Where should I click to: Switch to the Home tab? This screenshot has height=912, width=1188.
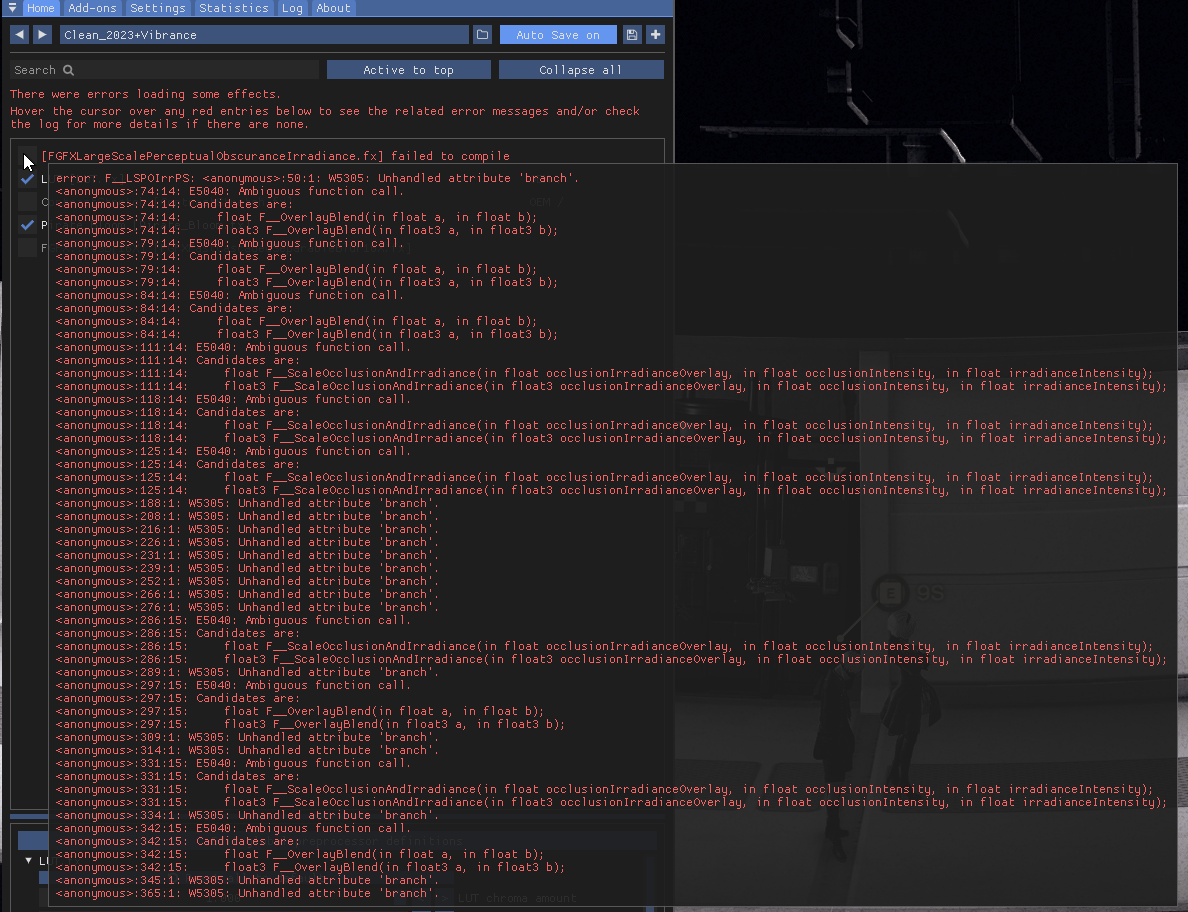pos(40,8)
